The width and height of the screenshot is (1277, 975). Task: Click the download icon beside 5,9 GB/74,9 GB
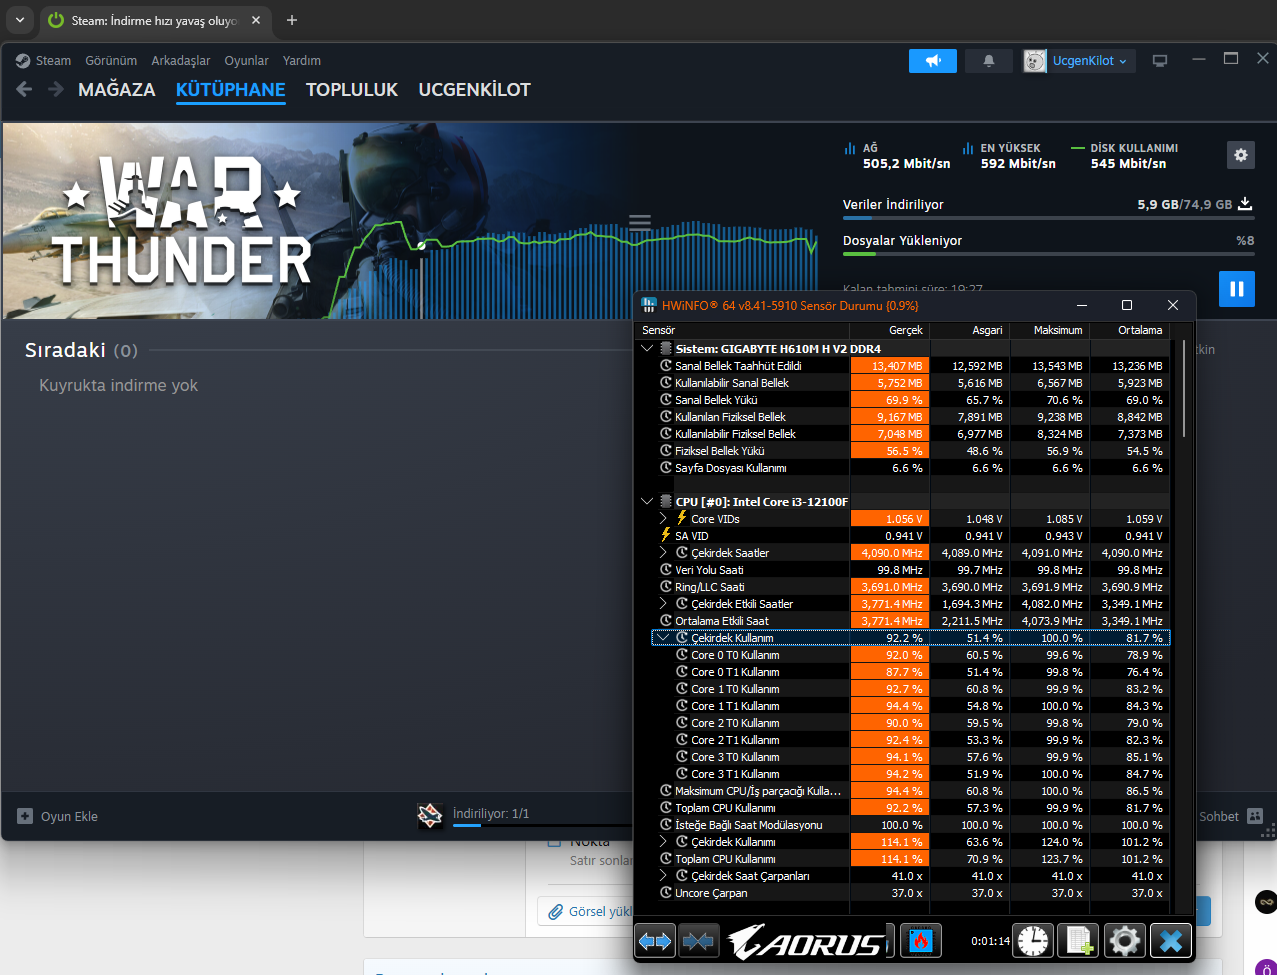[x=1245, y=204]
